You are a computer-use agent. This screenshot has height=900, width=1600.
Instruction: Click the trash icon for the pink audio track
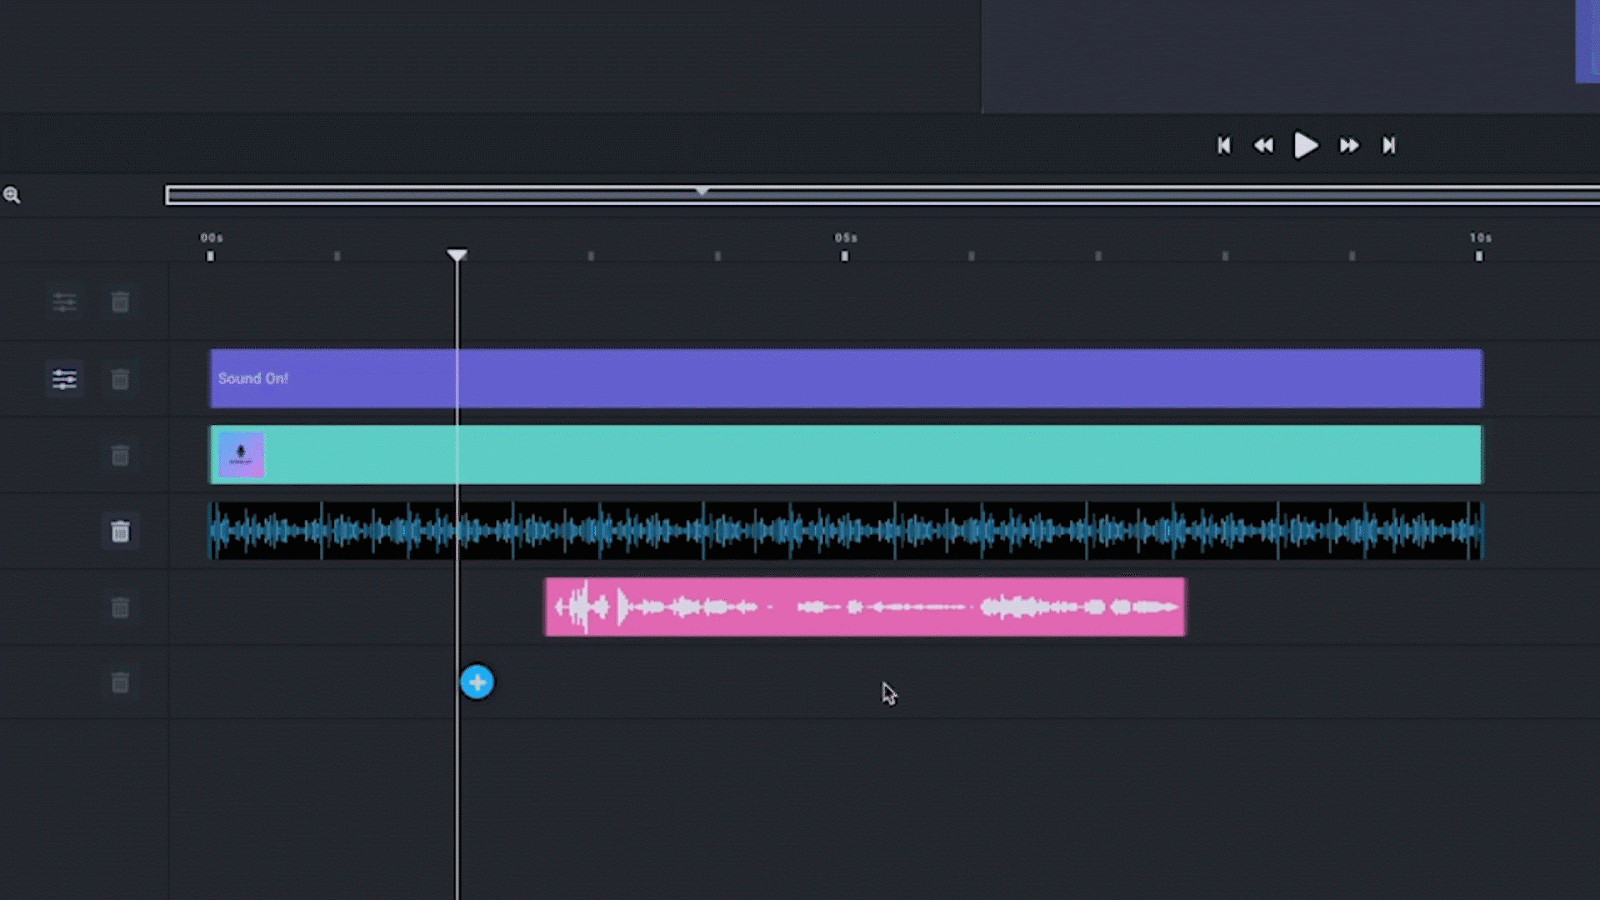(x=120, y=607)
